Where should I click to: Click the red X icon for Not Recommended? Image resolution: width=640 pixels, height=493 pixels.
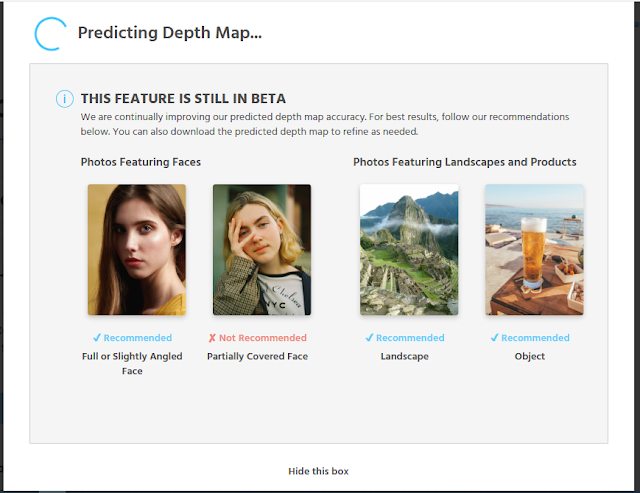click(x=212, y=338)
